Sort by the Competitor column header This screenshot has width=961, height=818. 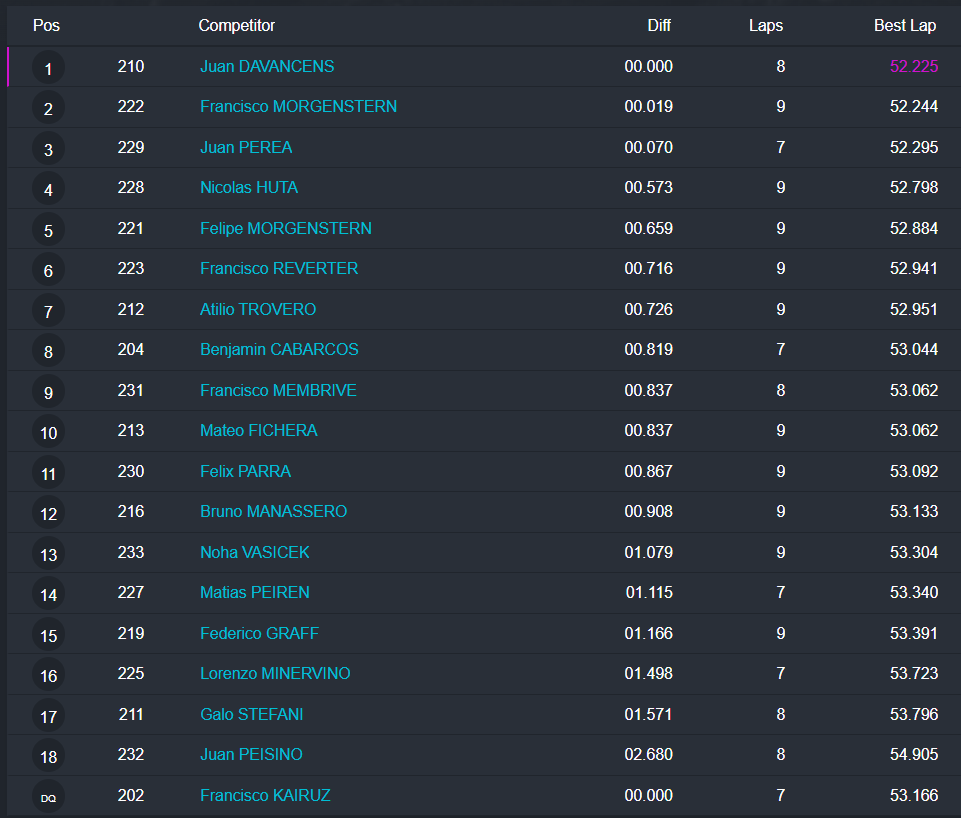point(237,25)
